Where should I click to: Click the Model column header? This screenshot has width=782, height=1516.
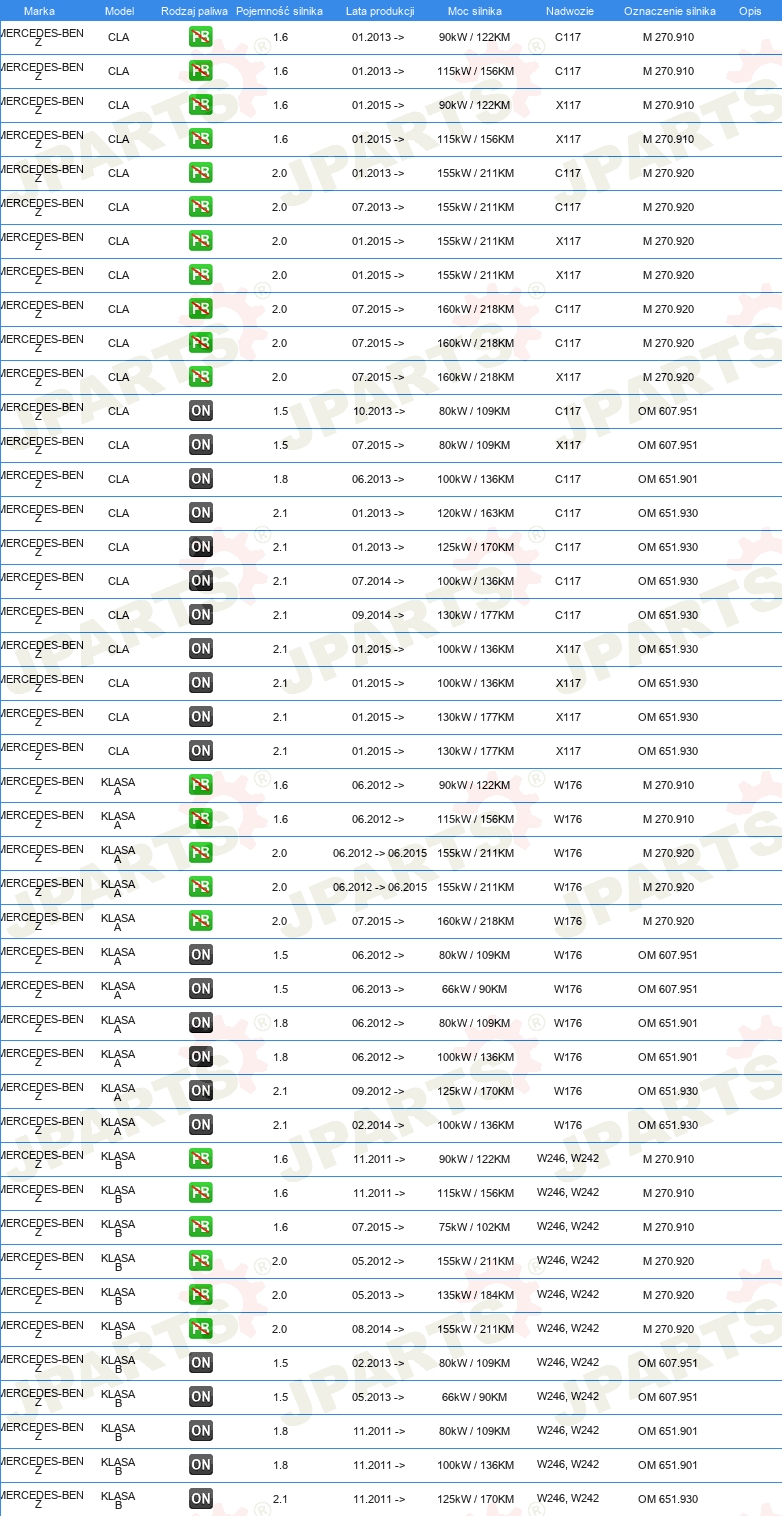(119, 10)
